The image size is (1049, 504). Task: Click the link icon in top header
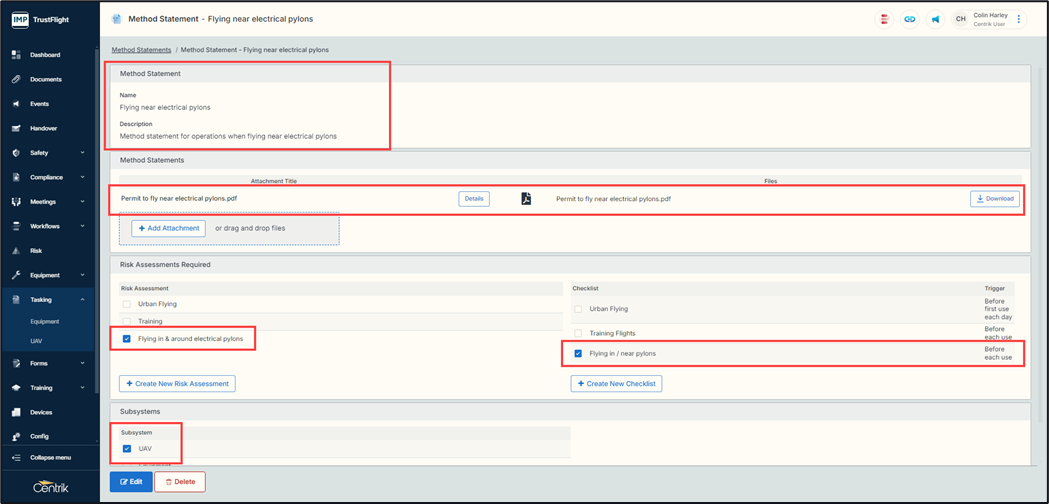[909, 19]
